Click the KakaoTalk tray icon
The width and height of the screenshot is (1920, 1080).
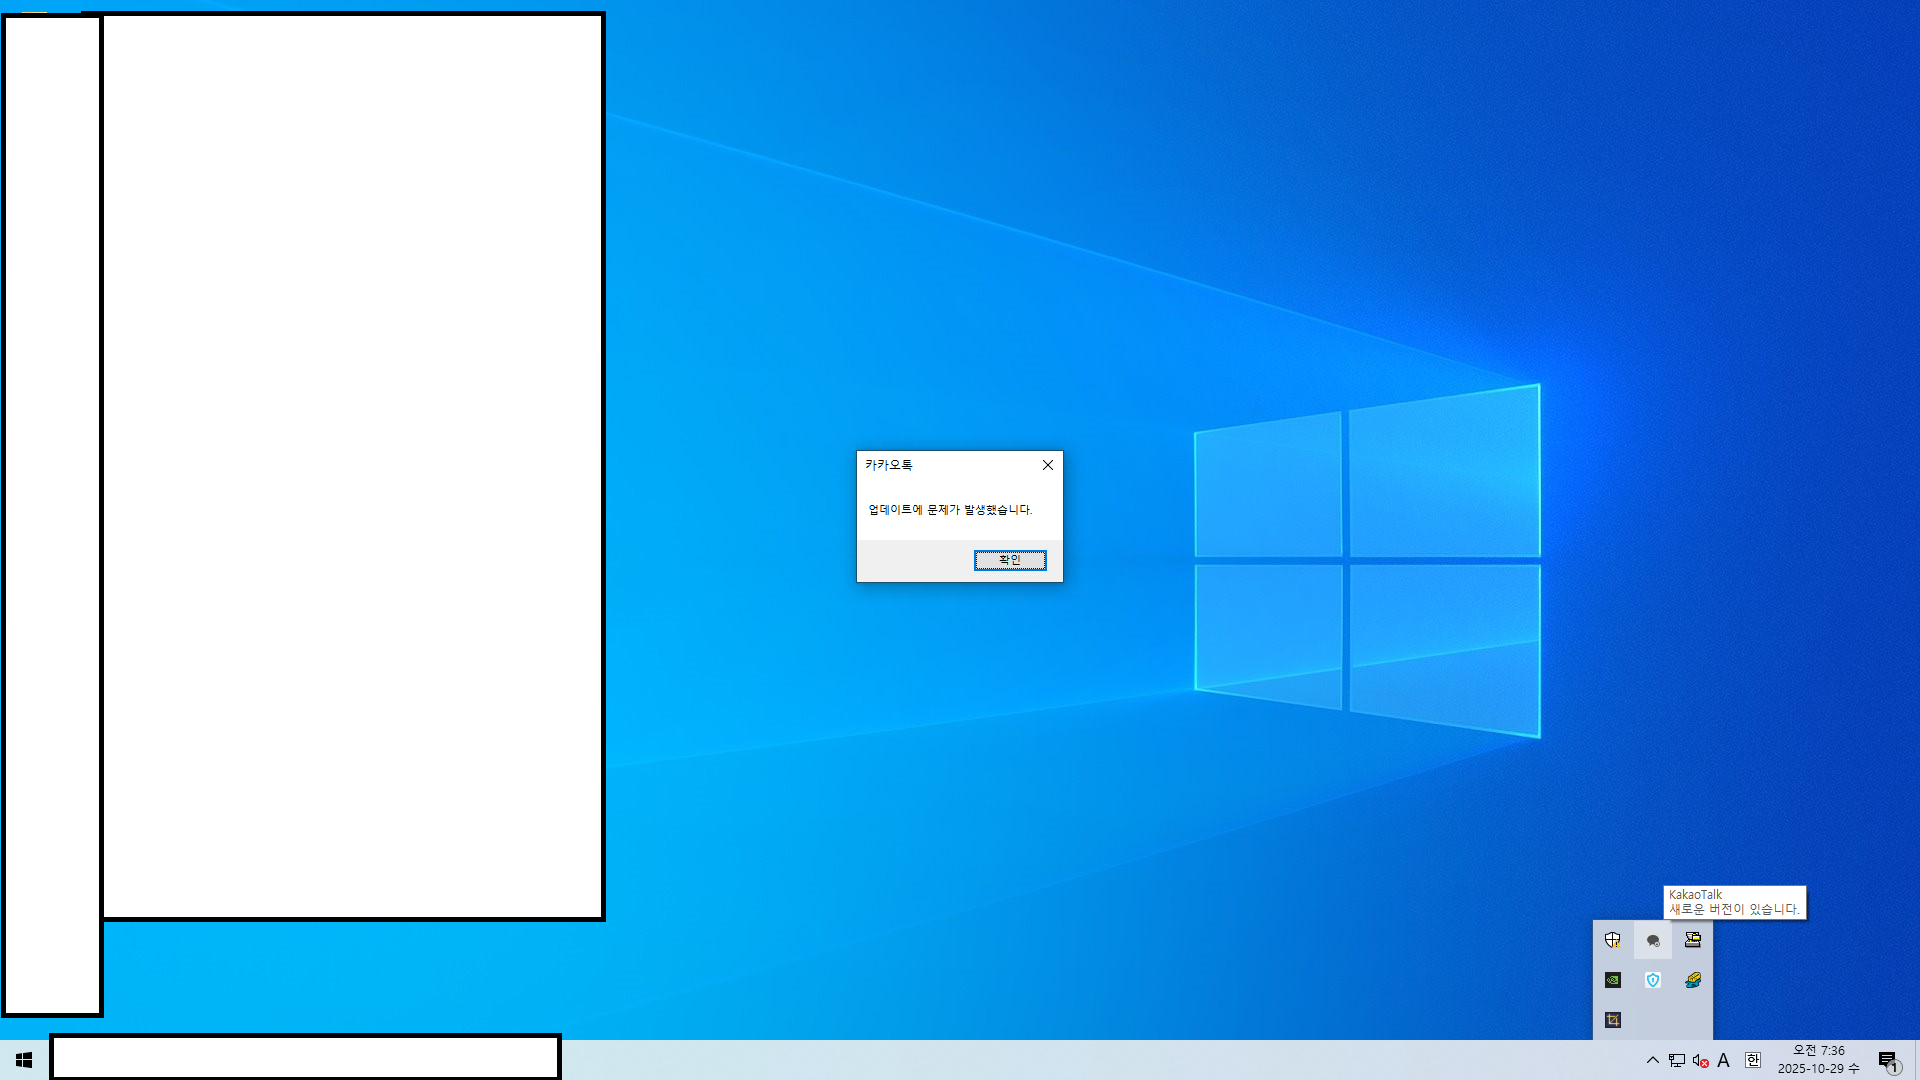[x=1653, y=940]
